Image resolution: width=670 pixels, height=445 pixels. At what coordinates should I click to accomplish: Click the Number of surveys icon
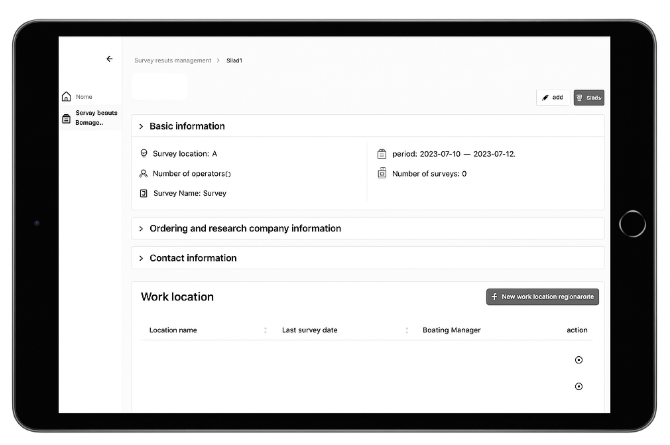click(382, 173)
